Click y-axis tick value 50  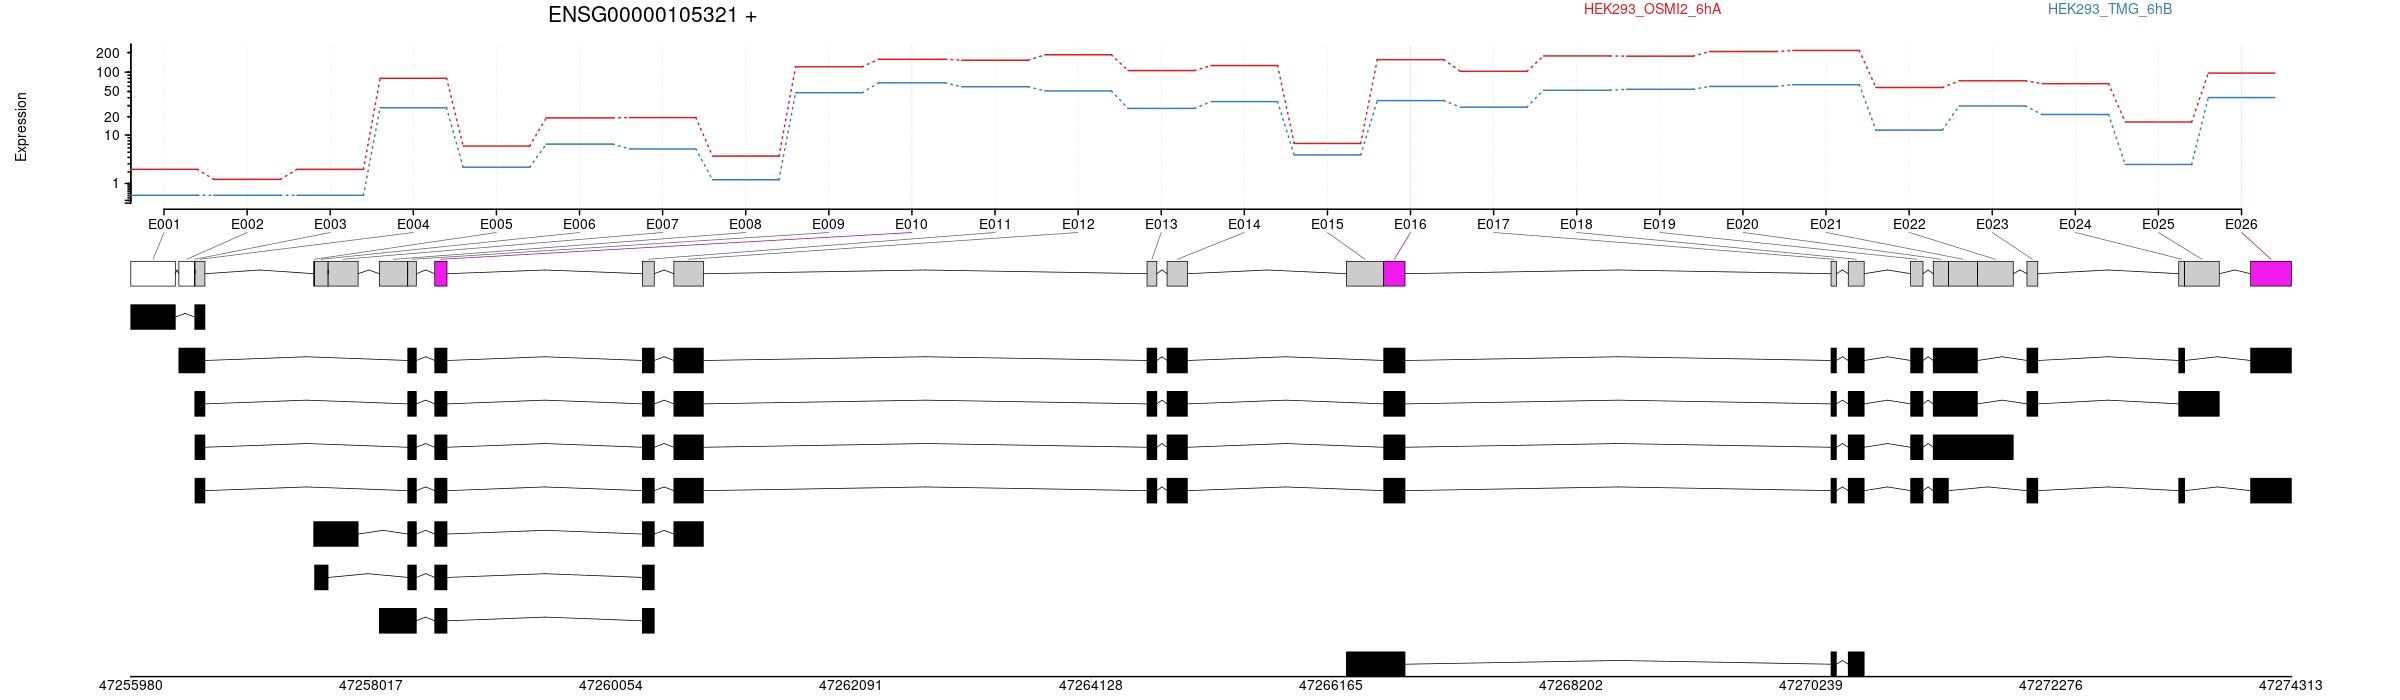[112, 91]
